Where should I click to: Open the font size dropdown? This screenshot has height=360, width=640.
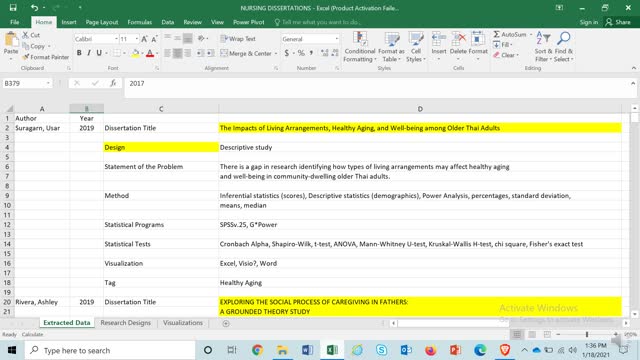(x=136, y=39)
